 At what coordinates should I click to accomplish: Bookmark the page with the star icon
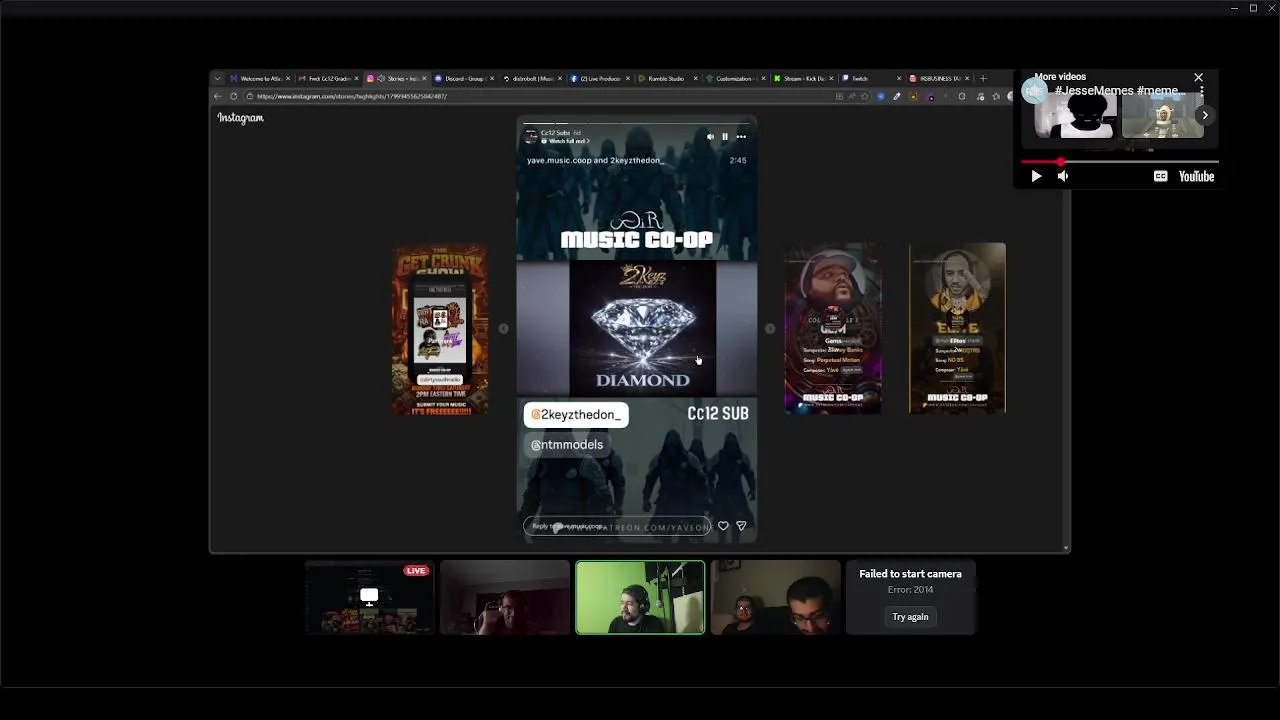[x=865, y=96]
